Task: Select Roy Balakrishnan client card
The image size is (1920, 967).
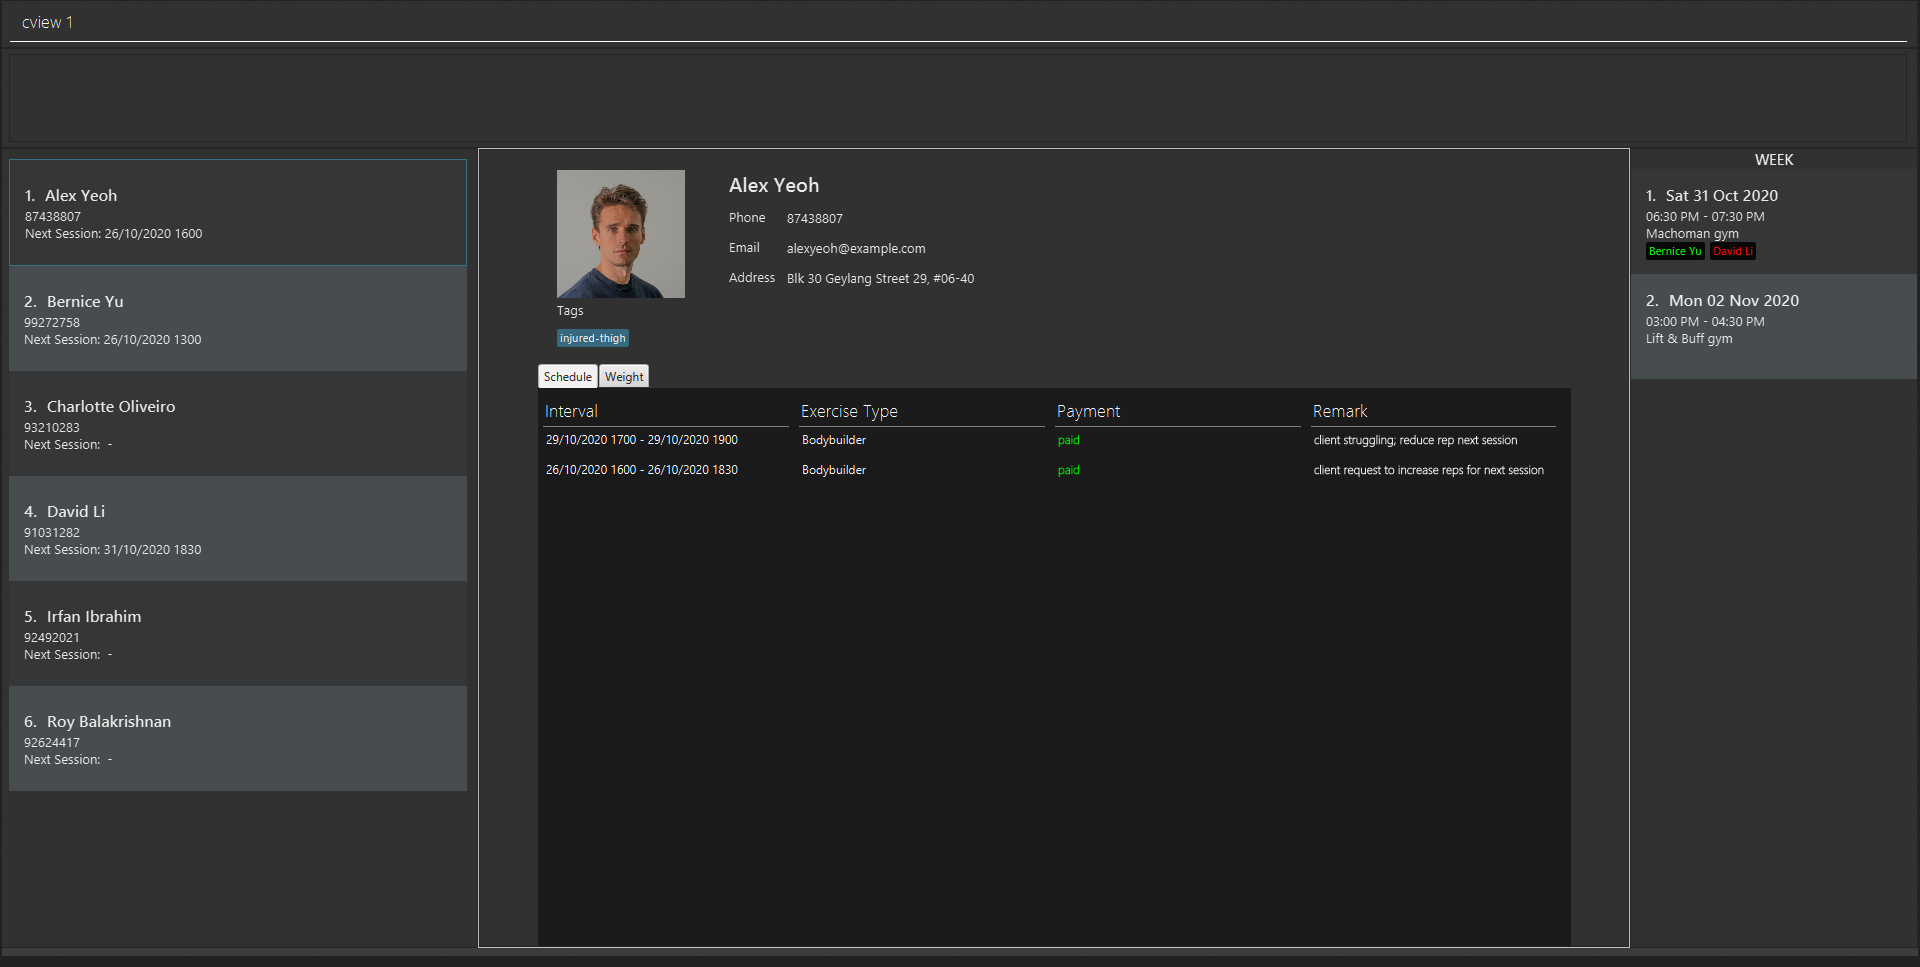Action: pyautogui.click(x=238, y=739)
